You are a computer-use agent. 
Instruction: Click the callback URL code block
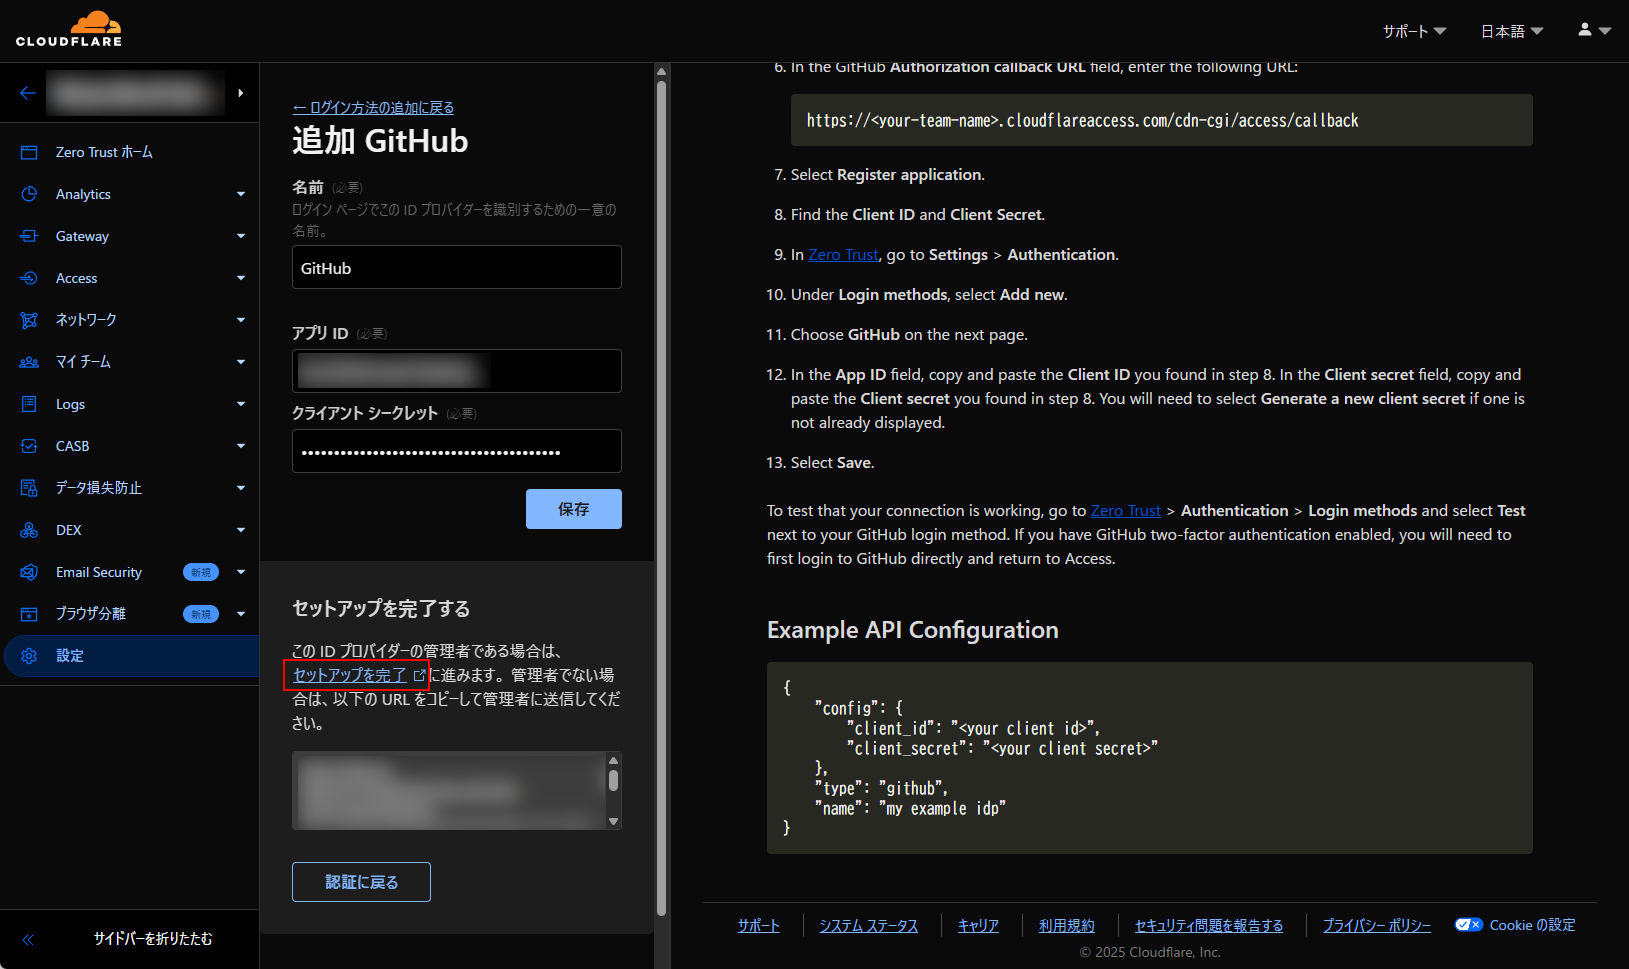(x=1162, y=120)
